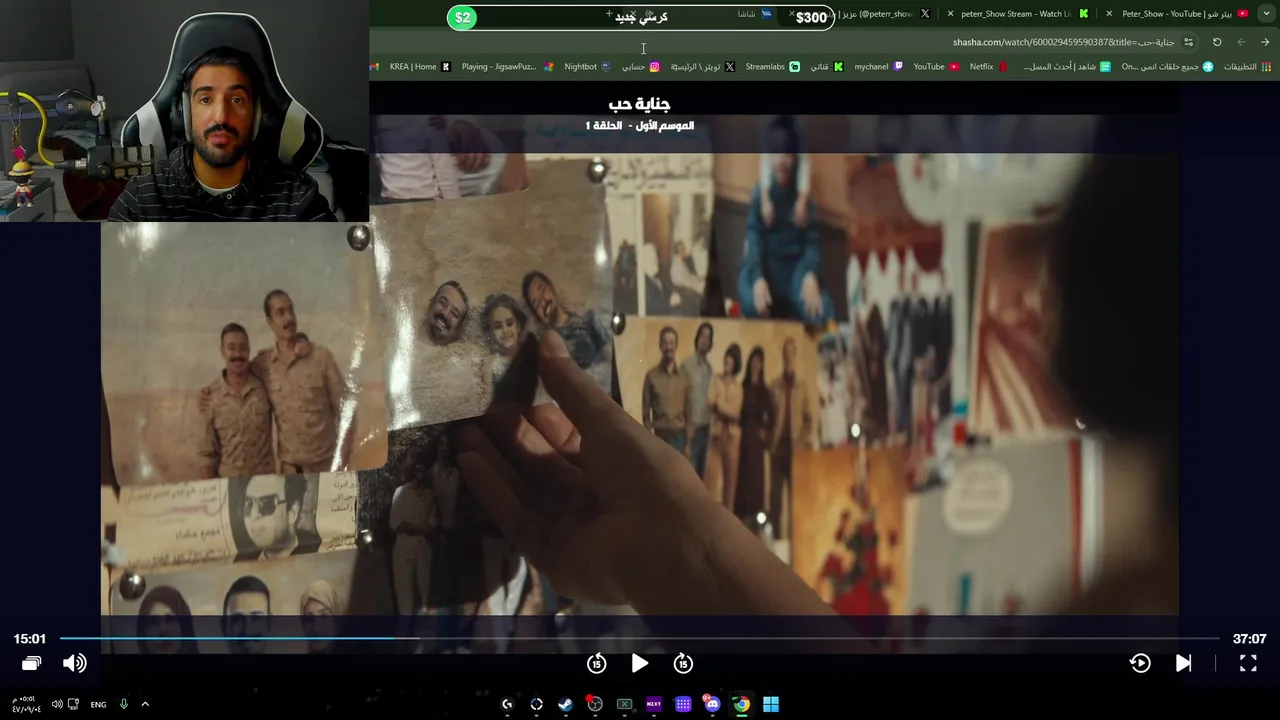Open the YouTube bookmark
Viewport: 1280px width, 720px height.
coord(936,67)
